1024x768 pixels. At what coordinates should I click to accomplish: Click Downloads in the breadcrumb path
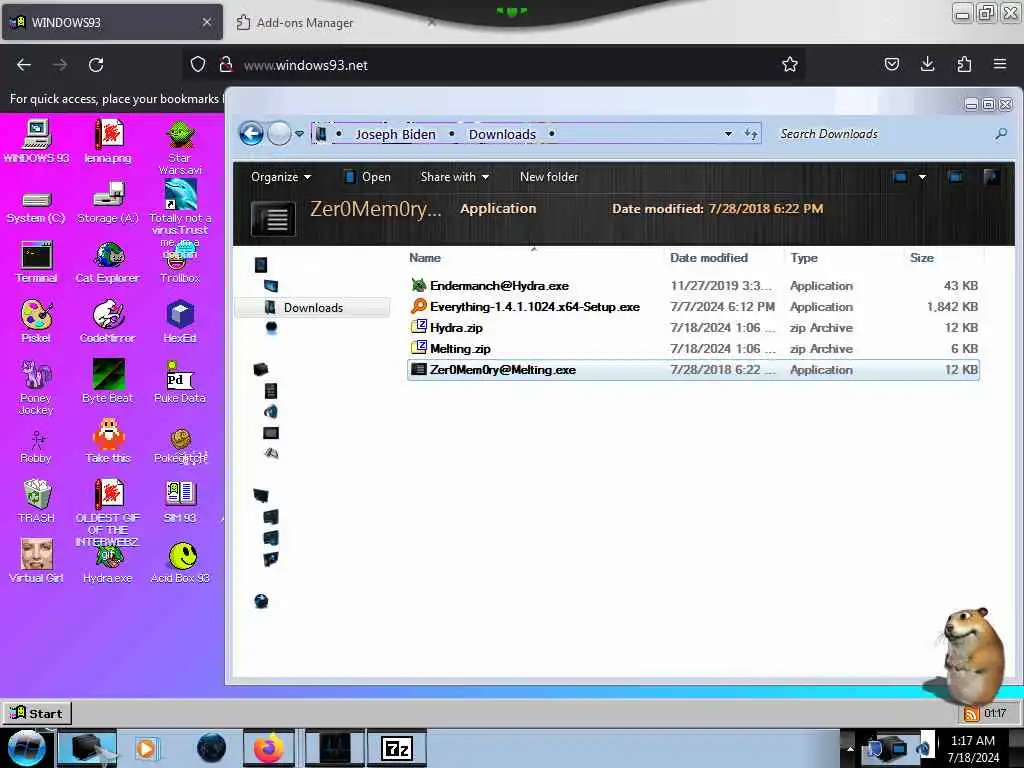502,135
